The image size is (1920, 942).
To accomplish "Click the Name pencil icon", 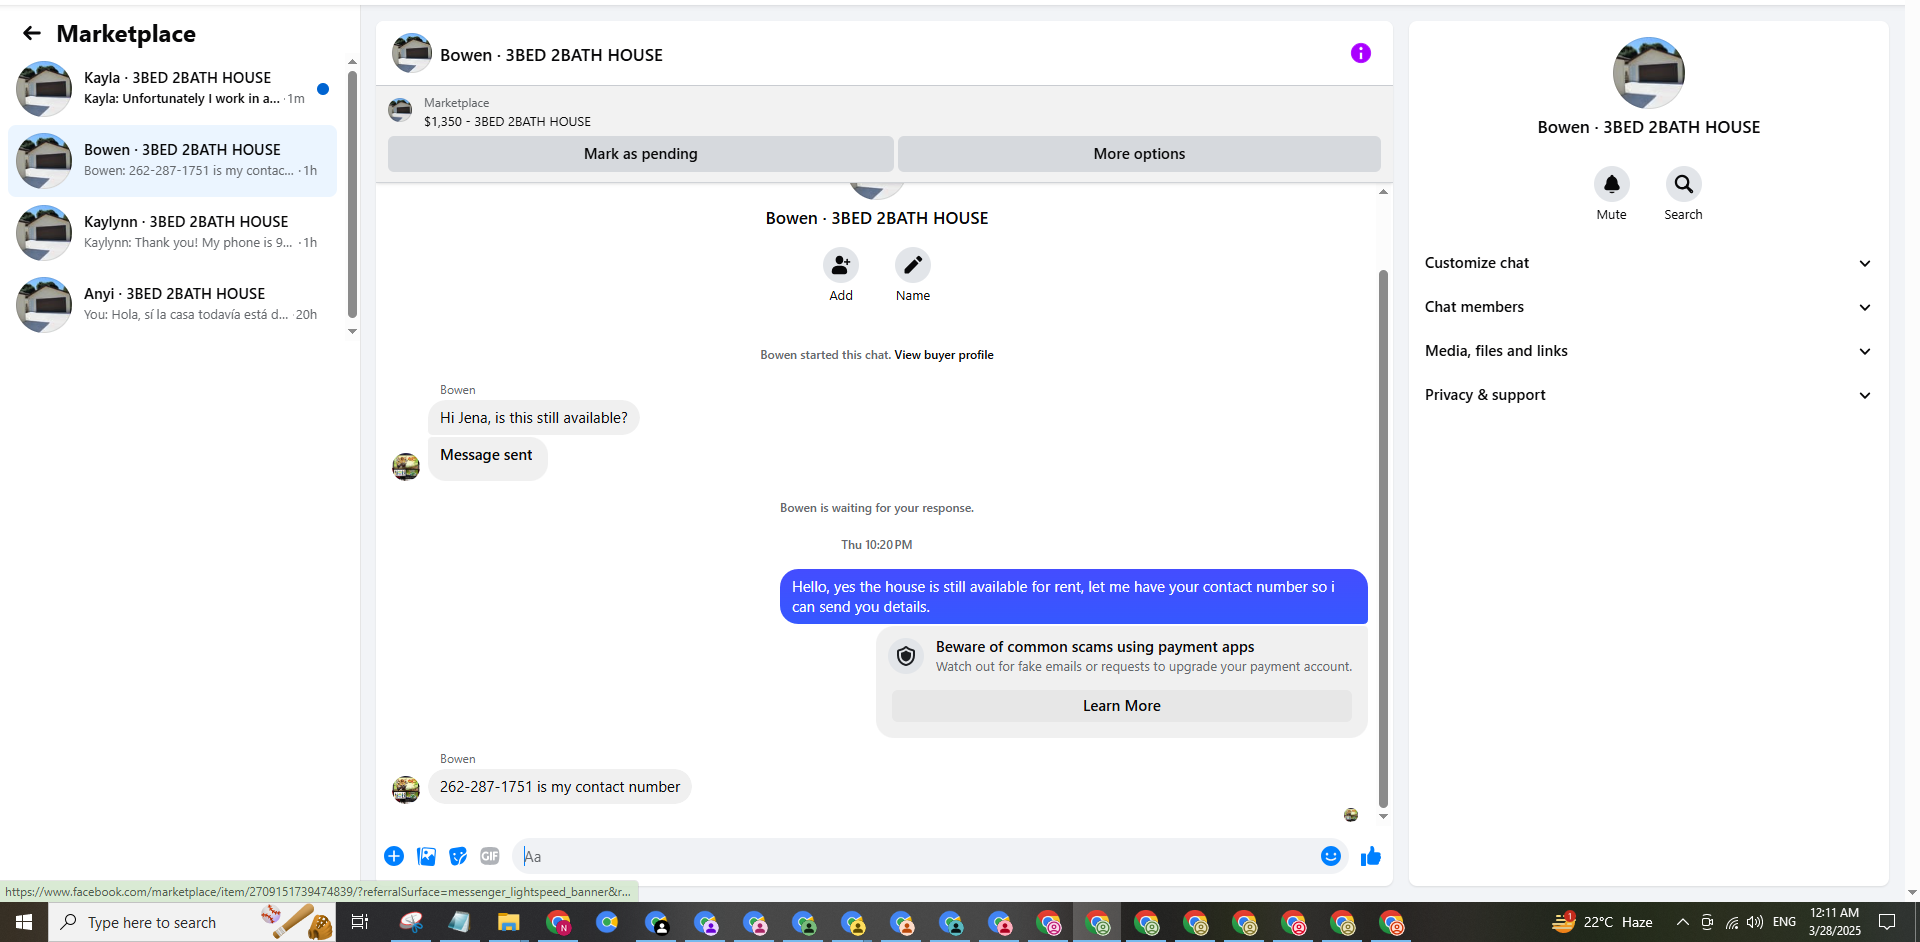I will pyautogui.click(x=913, y=265).
